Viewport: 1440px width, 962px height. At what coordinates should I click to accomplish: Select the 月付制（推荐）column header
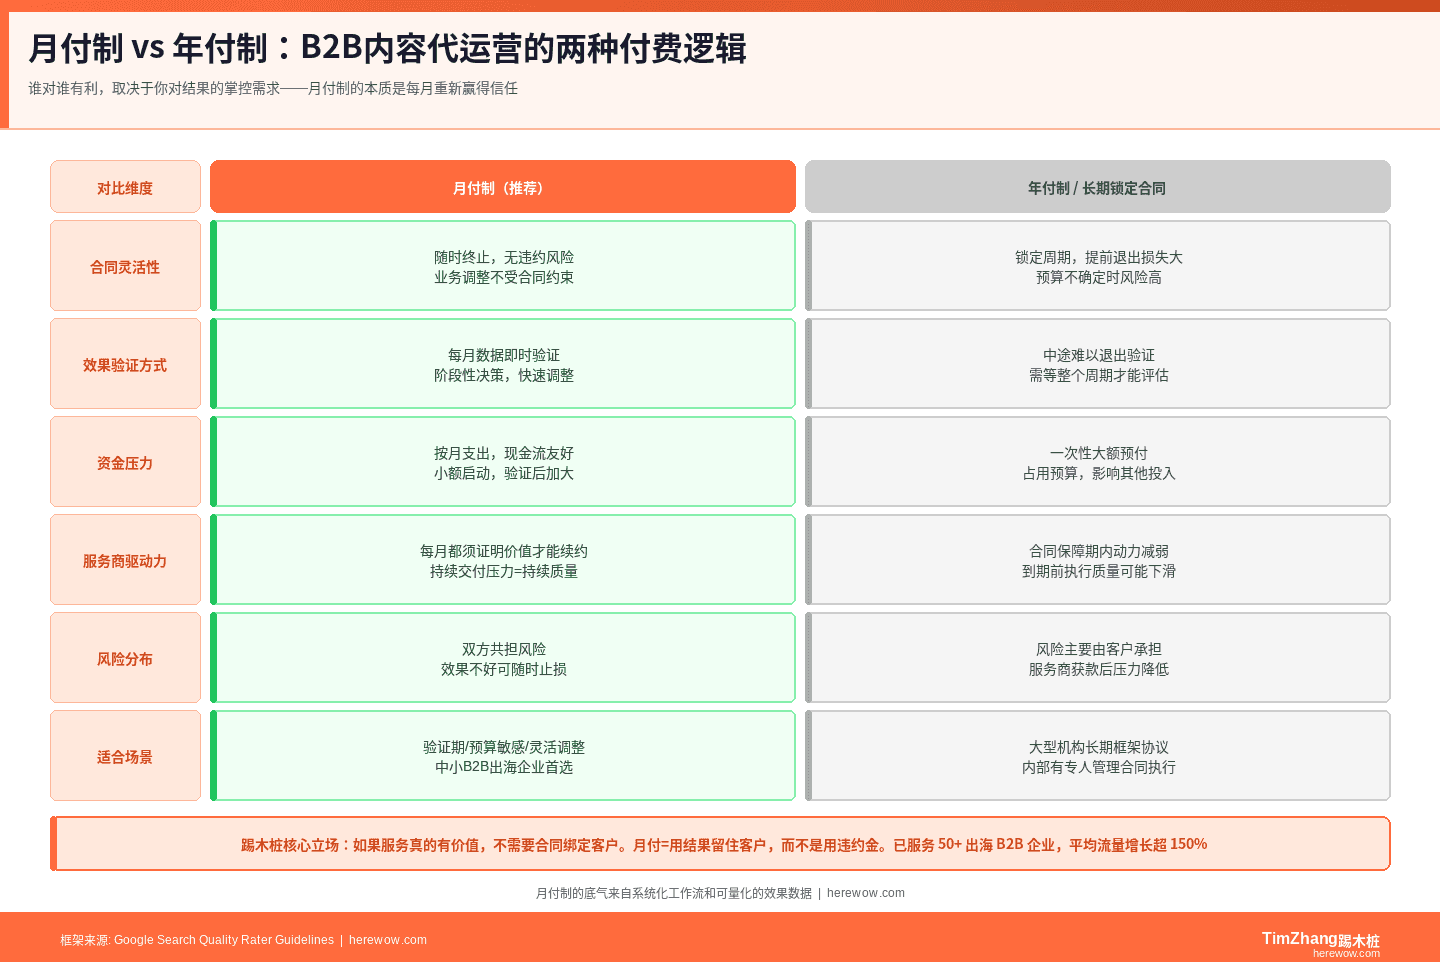[502, 186]
